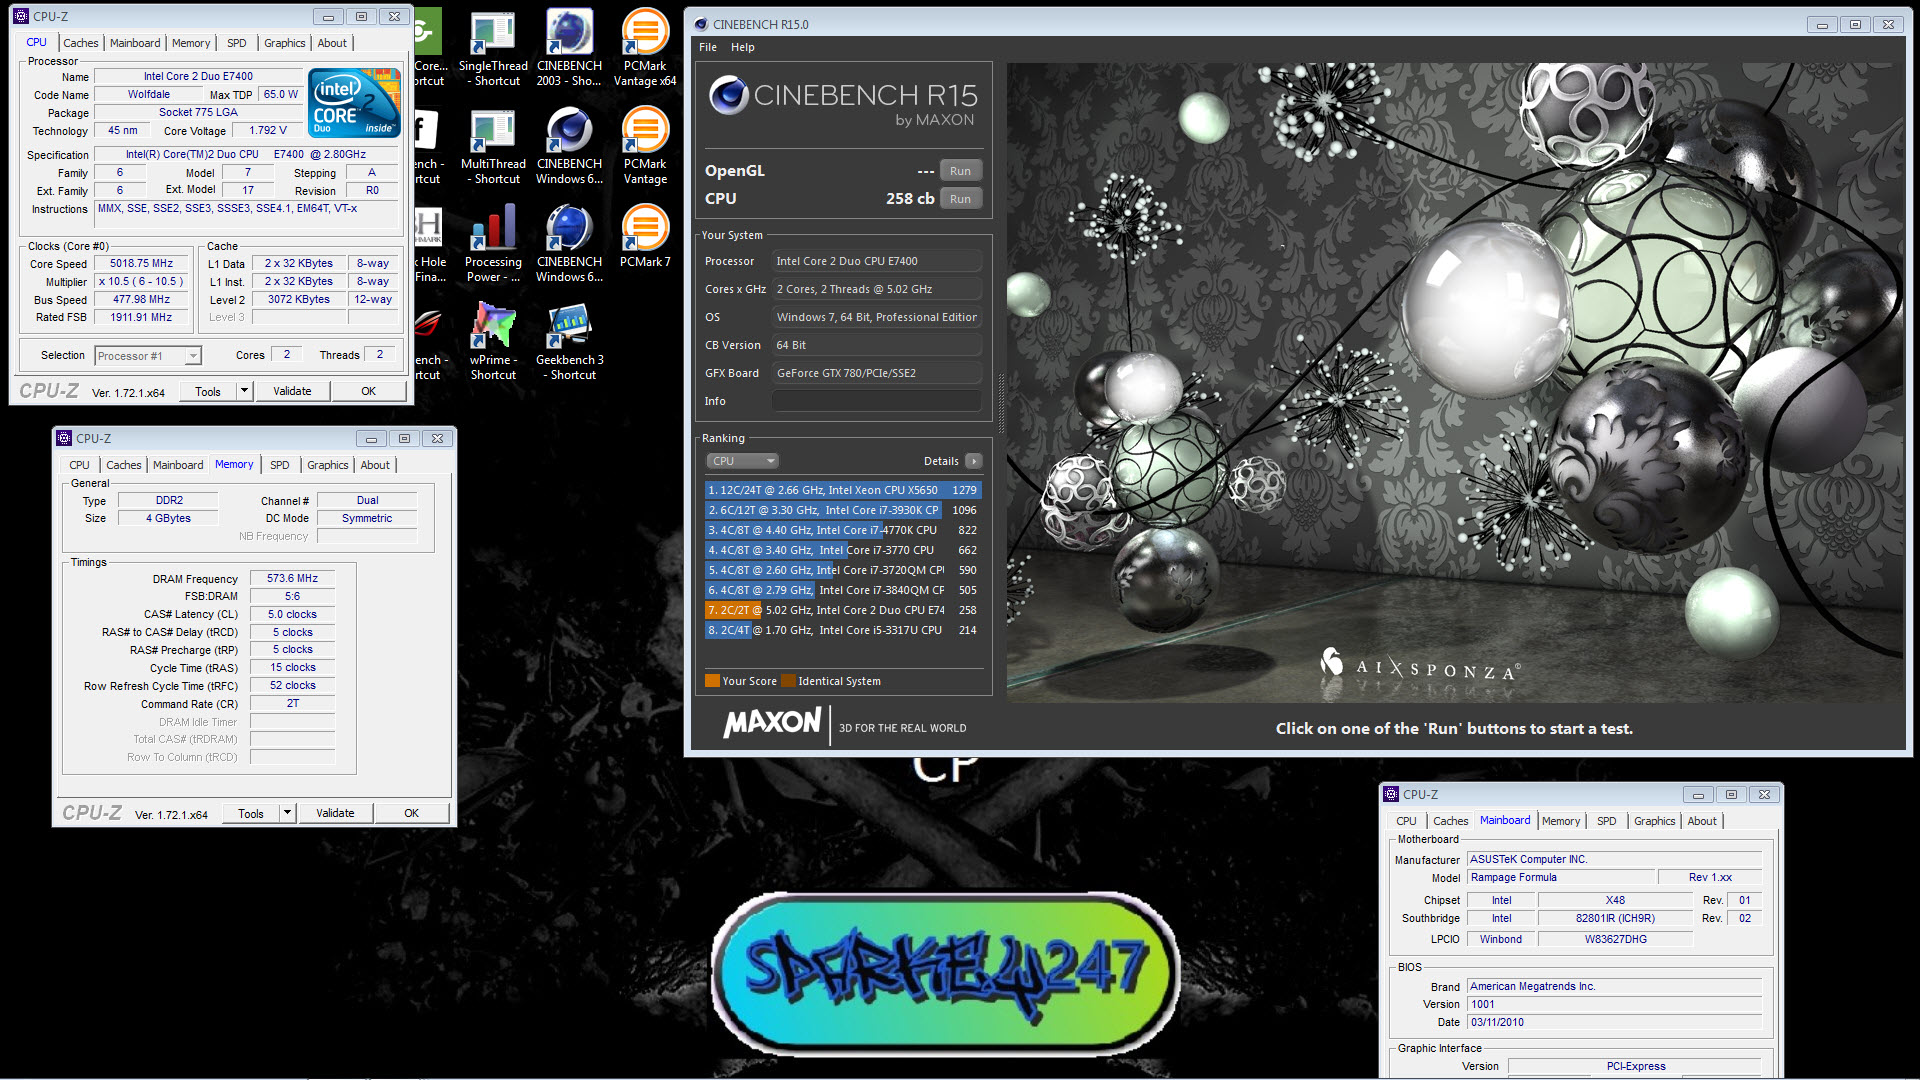Click the Rampage Formula model field
1920x1080 pixels.
pos(1561,878)
